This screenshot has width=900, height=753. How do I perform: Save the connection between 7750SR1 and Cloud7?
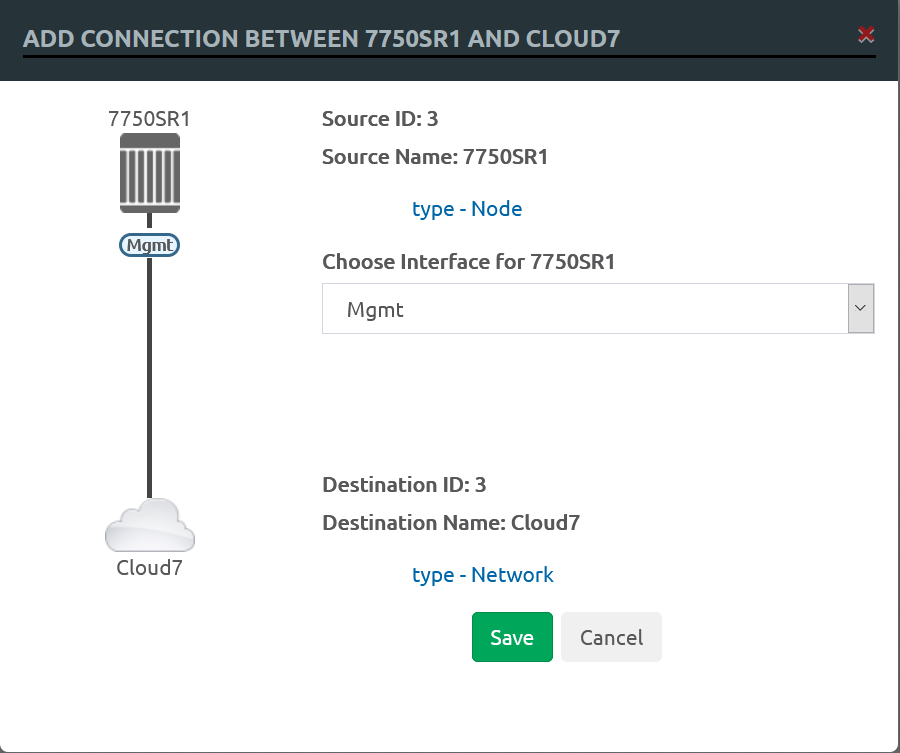512,637
